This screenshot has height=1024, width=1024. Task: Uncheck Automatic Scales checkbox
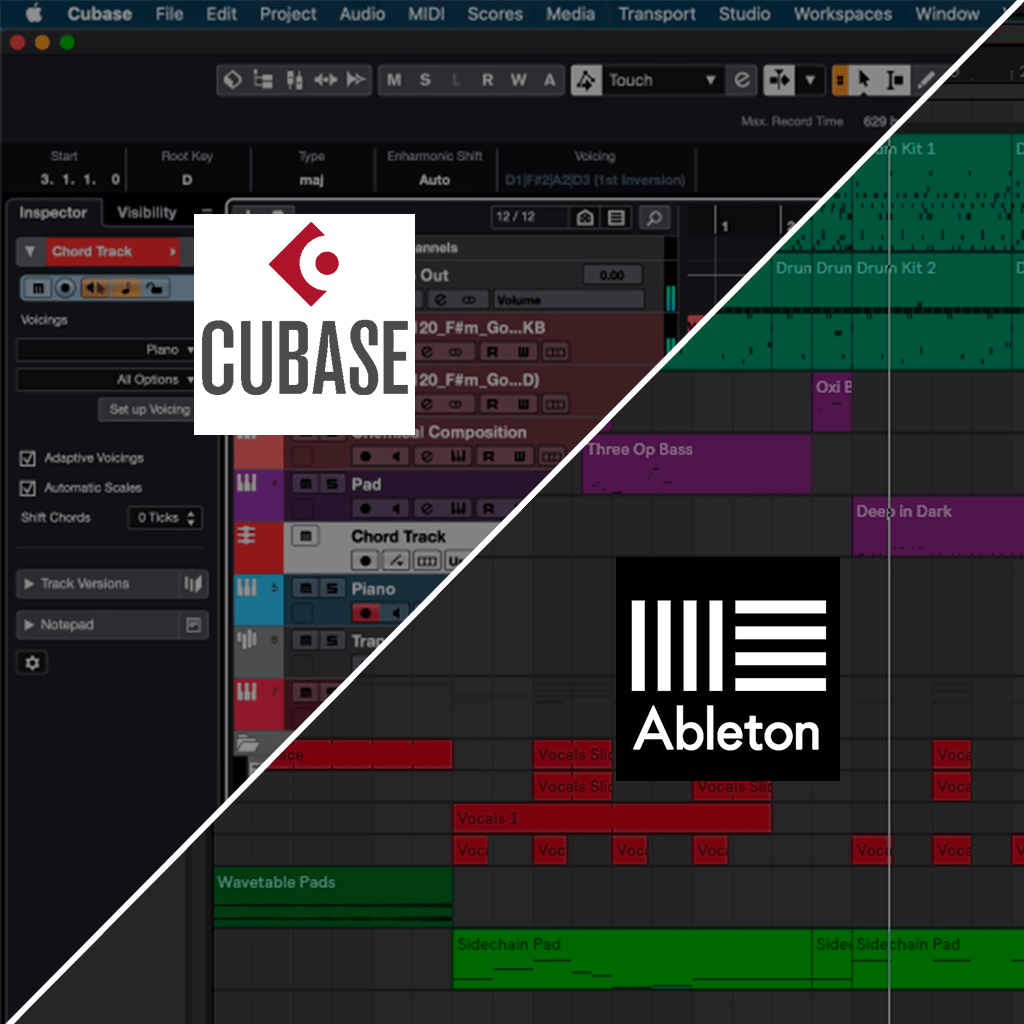pos(27,488)
